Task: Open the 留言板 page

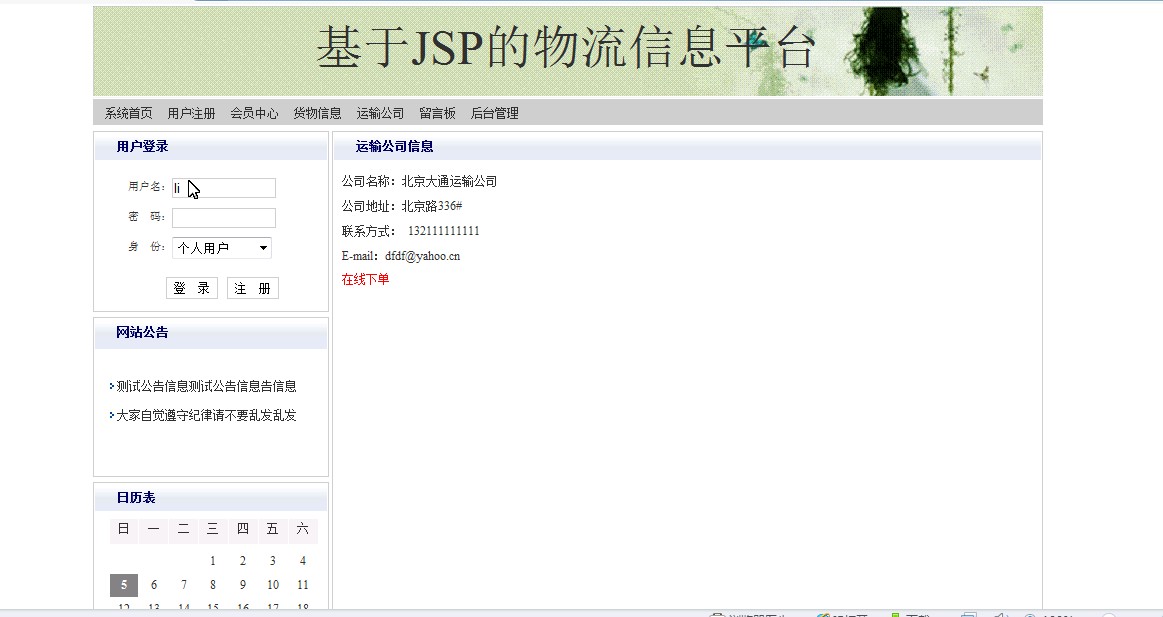Action: [438, 113]
